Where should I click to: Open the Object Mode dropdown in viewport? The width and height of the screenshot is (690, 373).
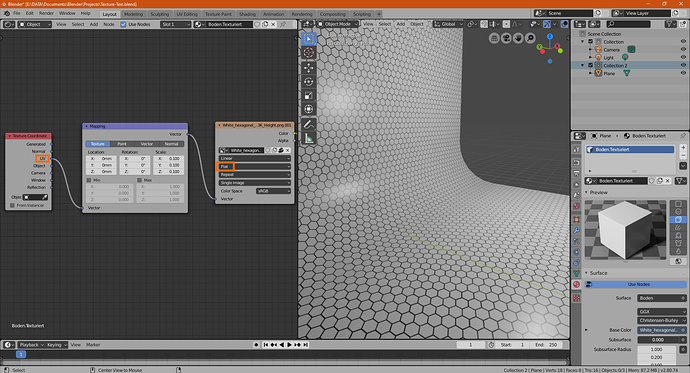click(x=338, y=24)
